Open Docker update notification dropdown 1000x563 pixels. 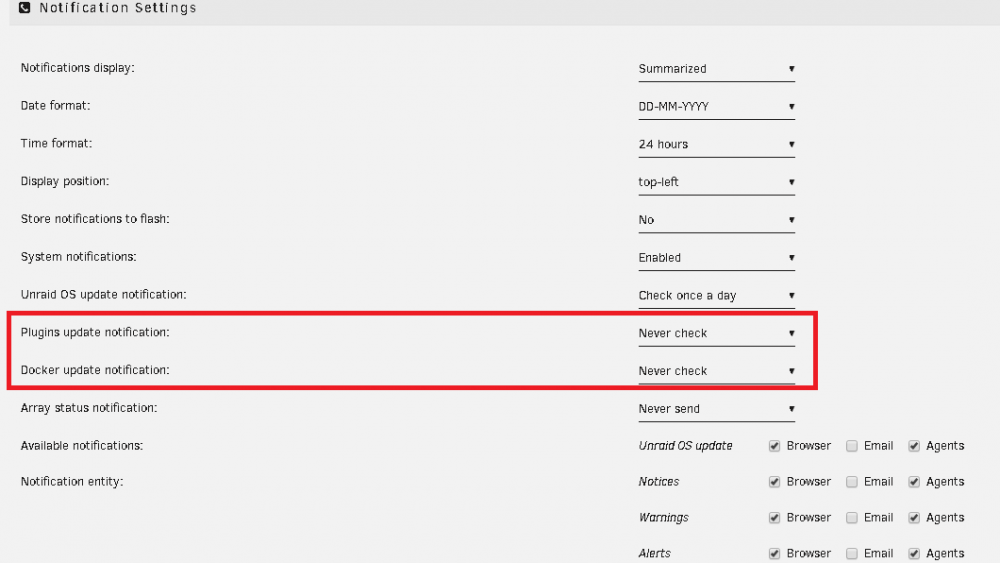tap(716, 371)
